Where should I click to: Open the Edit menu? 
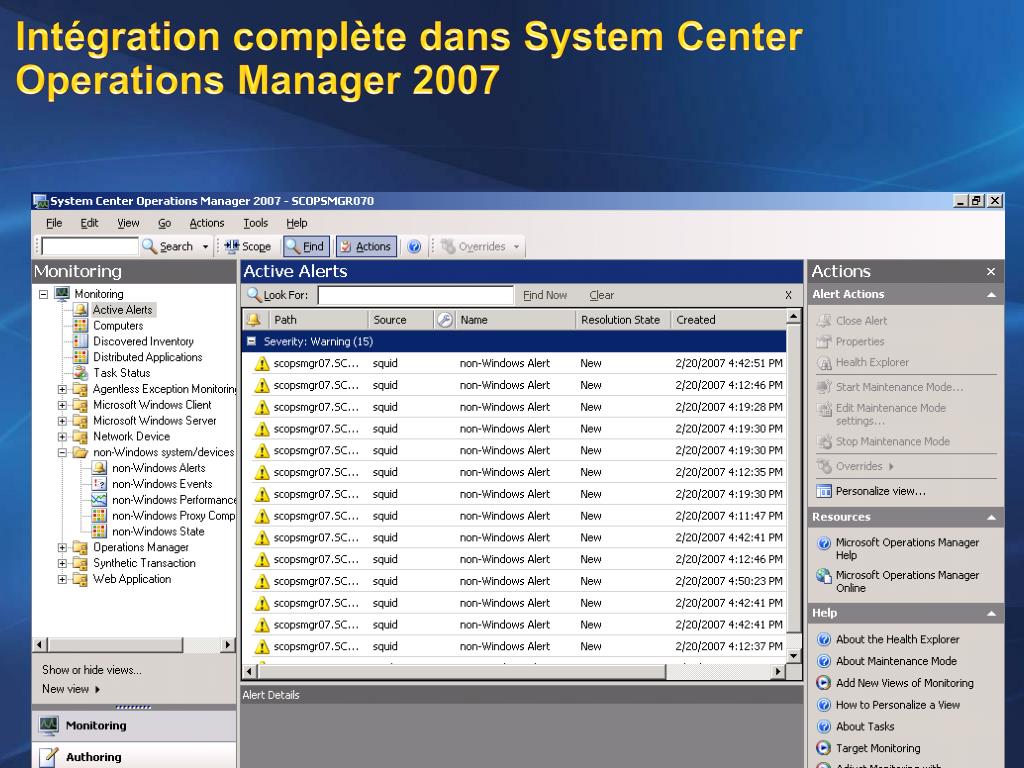[89, 223]
